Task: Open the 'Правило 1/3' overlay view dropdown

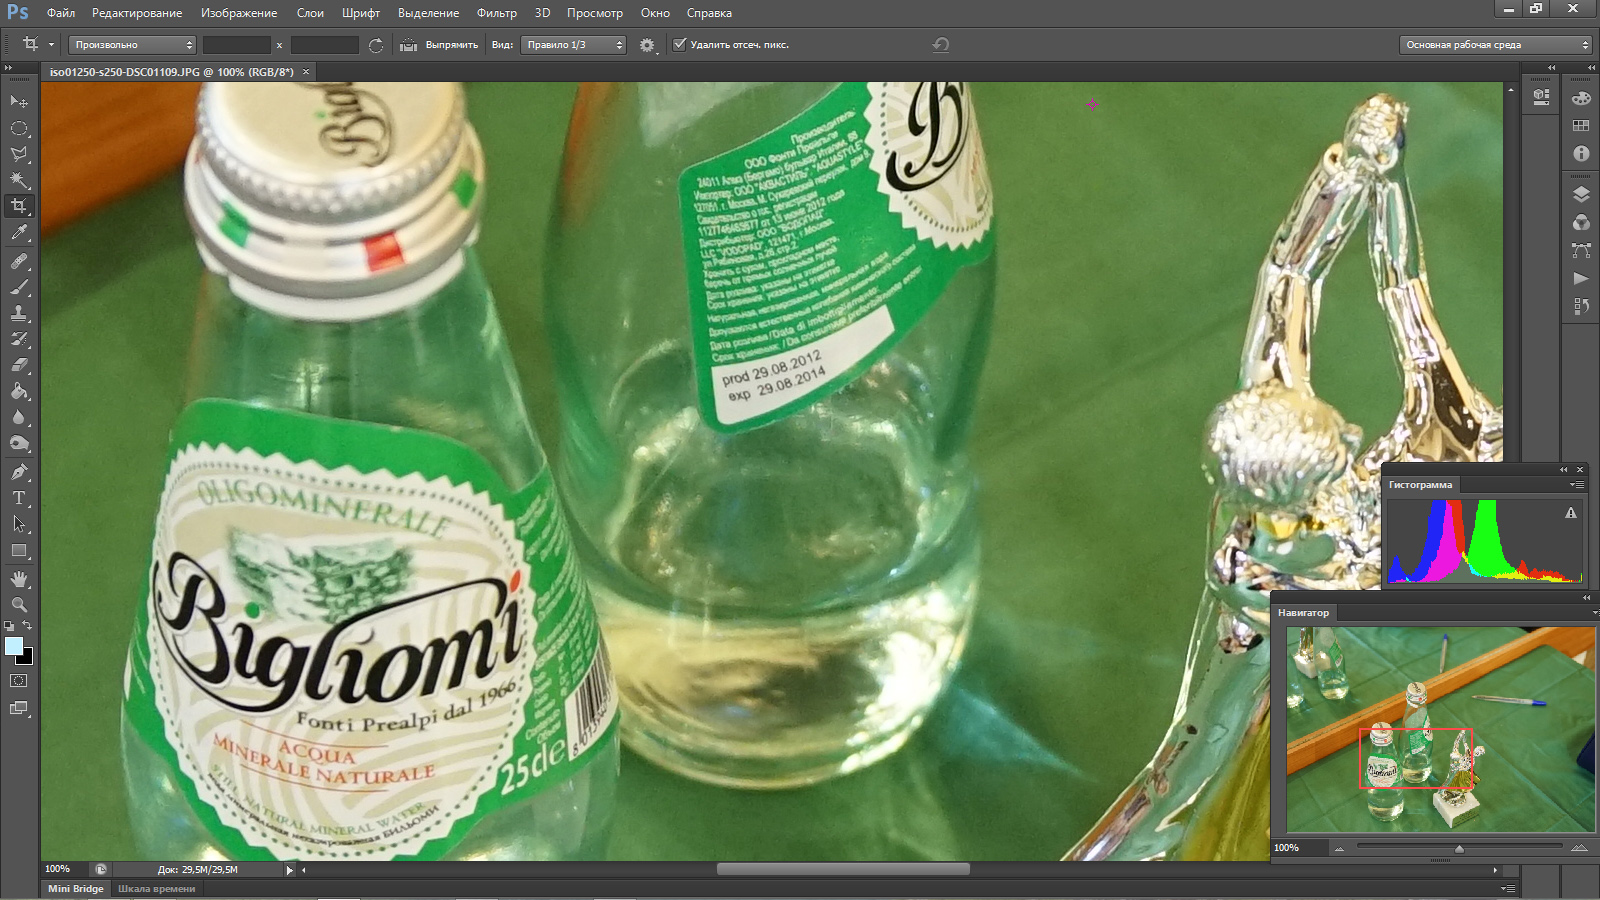Action: pos(573,45)
